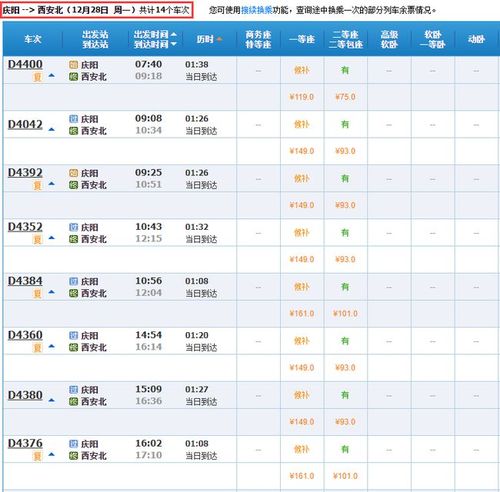Image resolution: width=500 pixels, height=492 pixels.
Task: Click the 商务座 特等座 column header
Action: [x=258, y=39]
